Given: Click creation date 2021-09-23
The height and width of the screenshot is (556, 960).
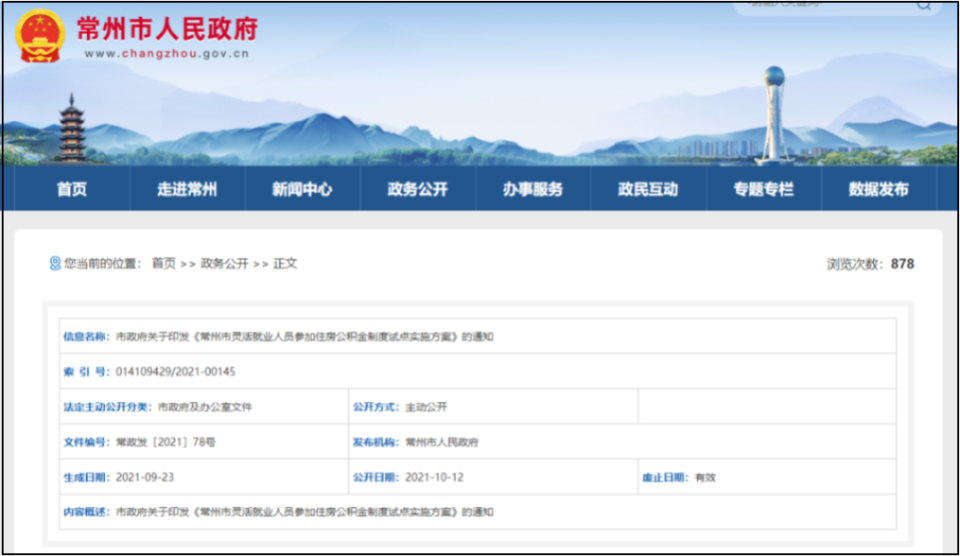Looking at the screenshot, I should 145,478.
